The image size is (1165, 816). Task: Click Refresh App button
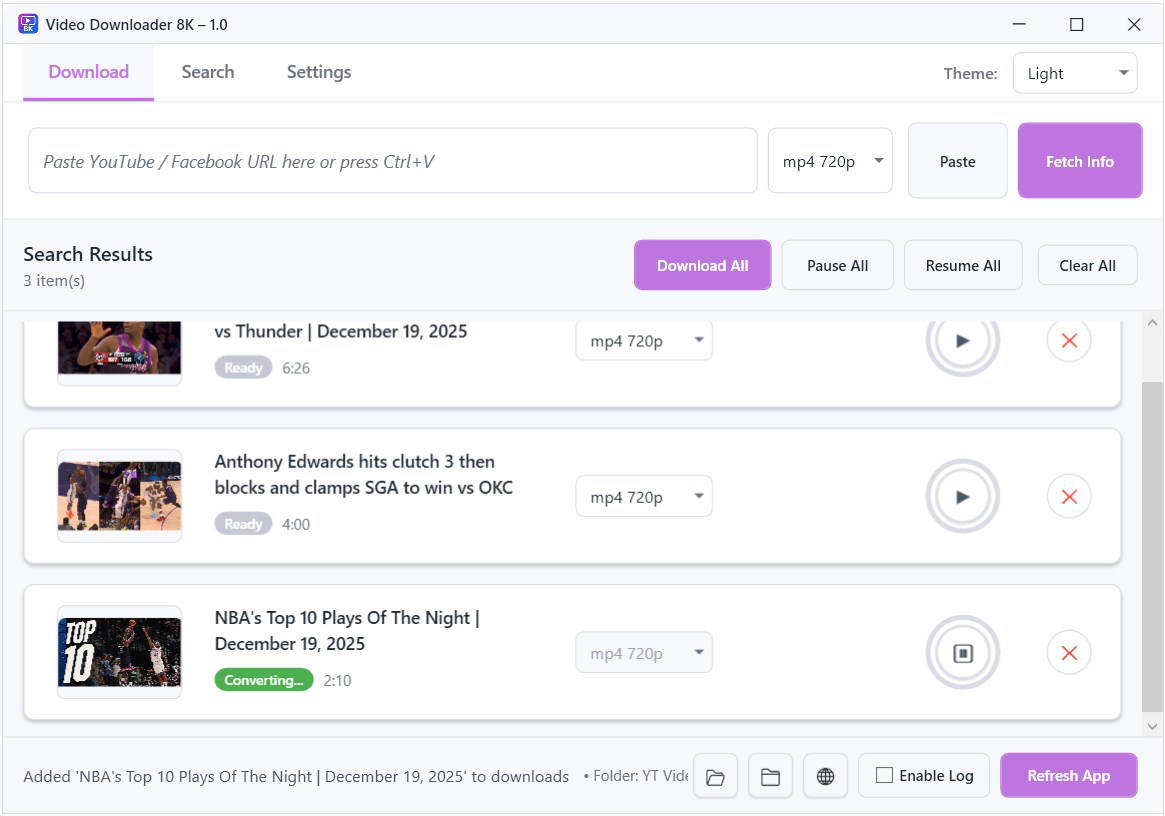point(1068,775)
